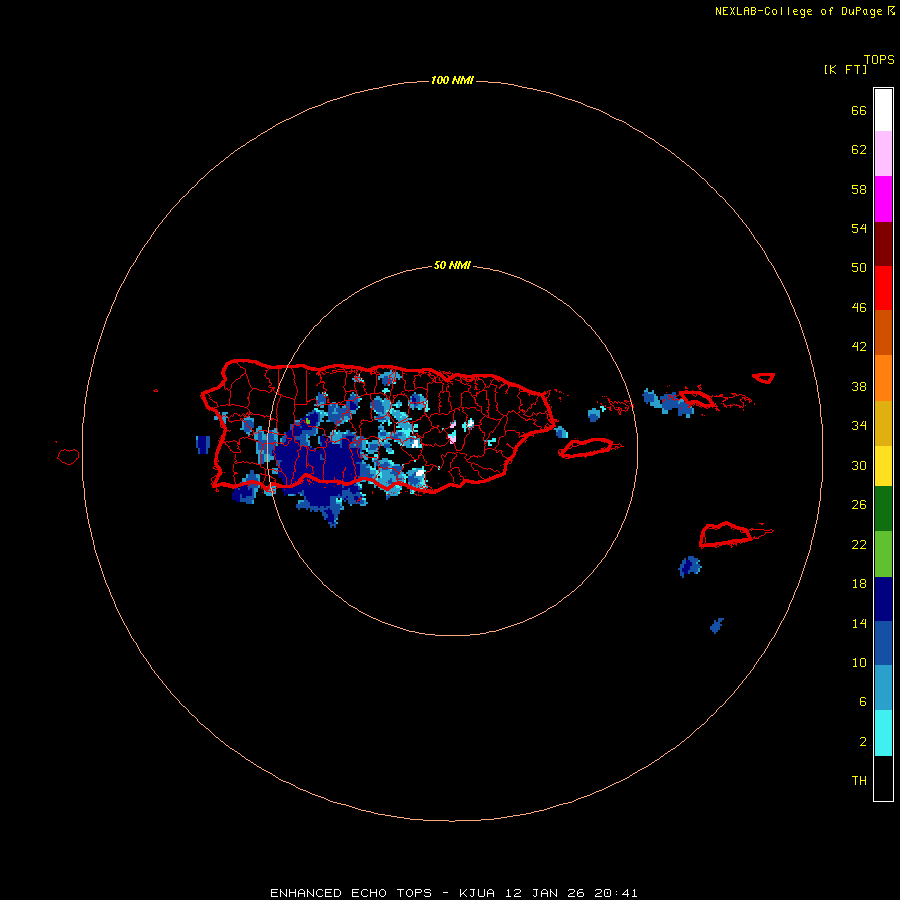Click the legend value '38'
The image size is (900, 900).
(x=859, y=387)
